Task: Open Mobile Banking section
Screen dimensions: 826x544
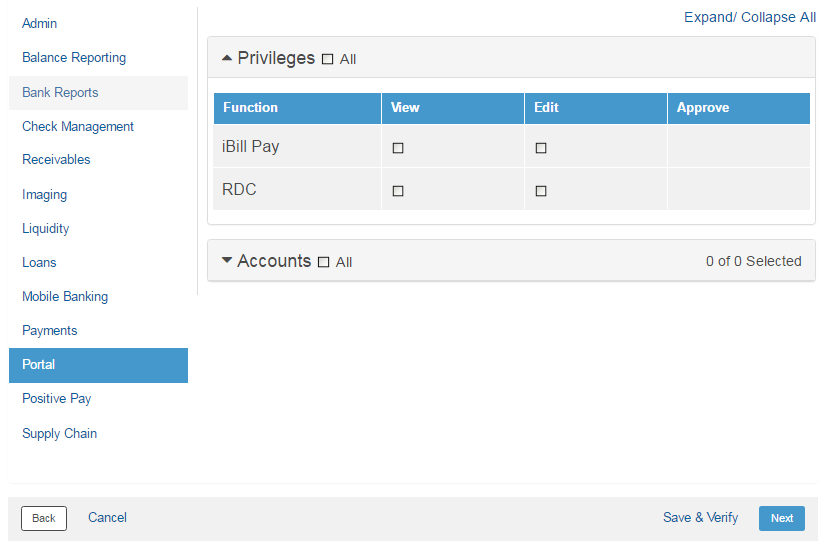Action: [65, 297]
